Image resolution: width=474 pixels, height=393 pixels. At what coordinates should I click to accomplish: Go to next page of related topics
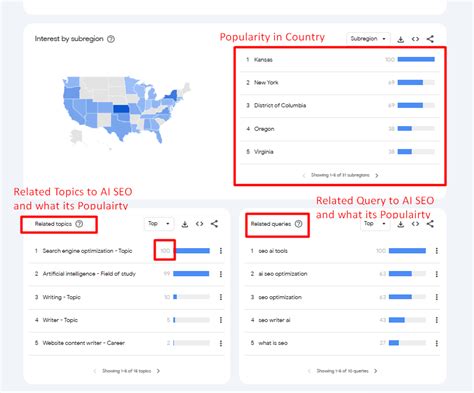[x=158, y=371]
